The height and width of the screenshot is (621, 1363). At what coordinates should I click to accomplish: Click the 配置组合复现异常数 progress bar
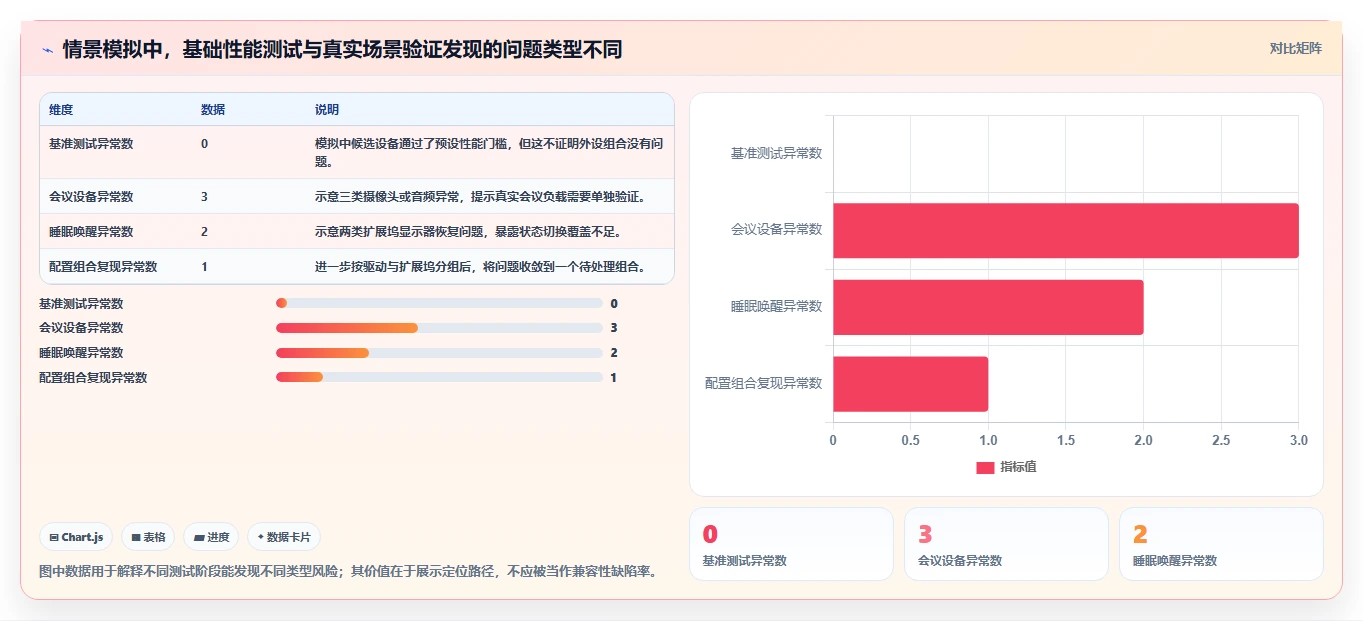439,377
